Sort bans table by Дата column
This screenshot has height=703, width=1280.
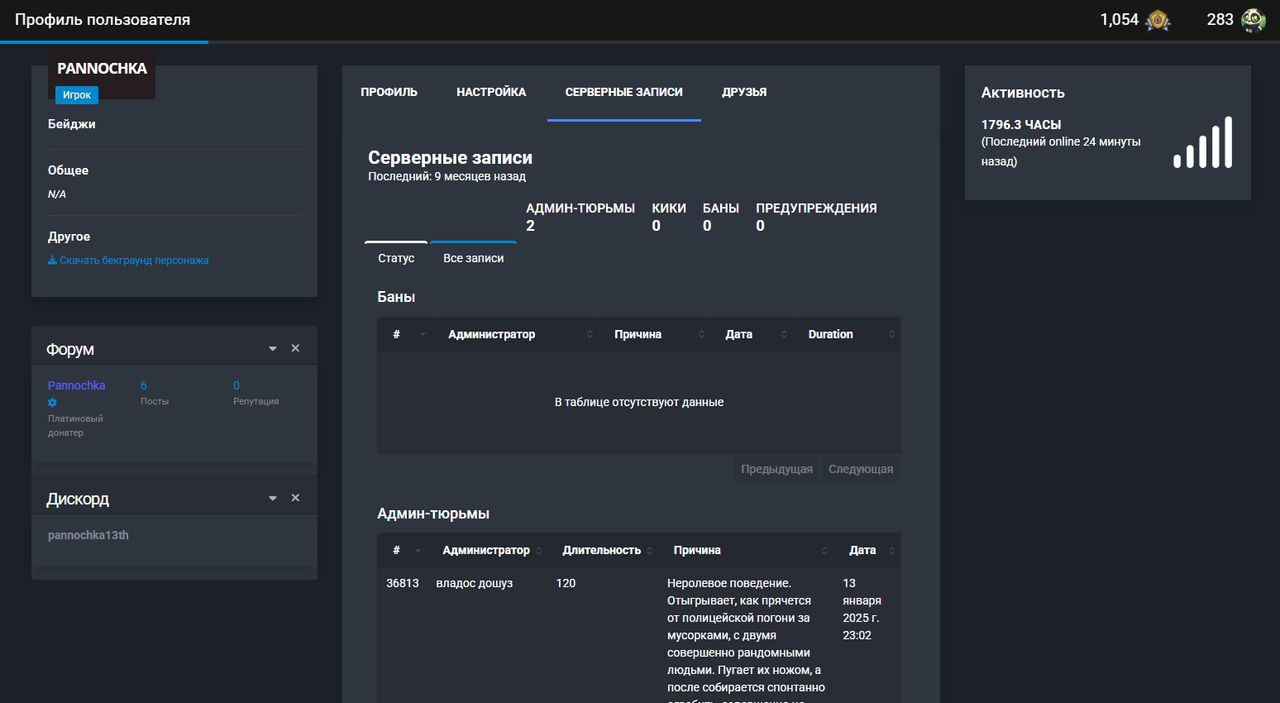pos(755,334)
